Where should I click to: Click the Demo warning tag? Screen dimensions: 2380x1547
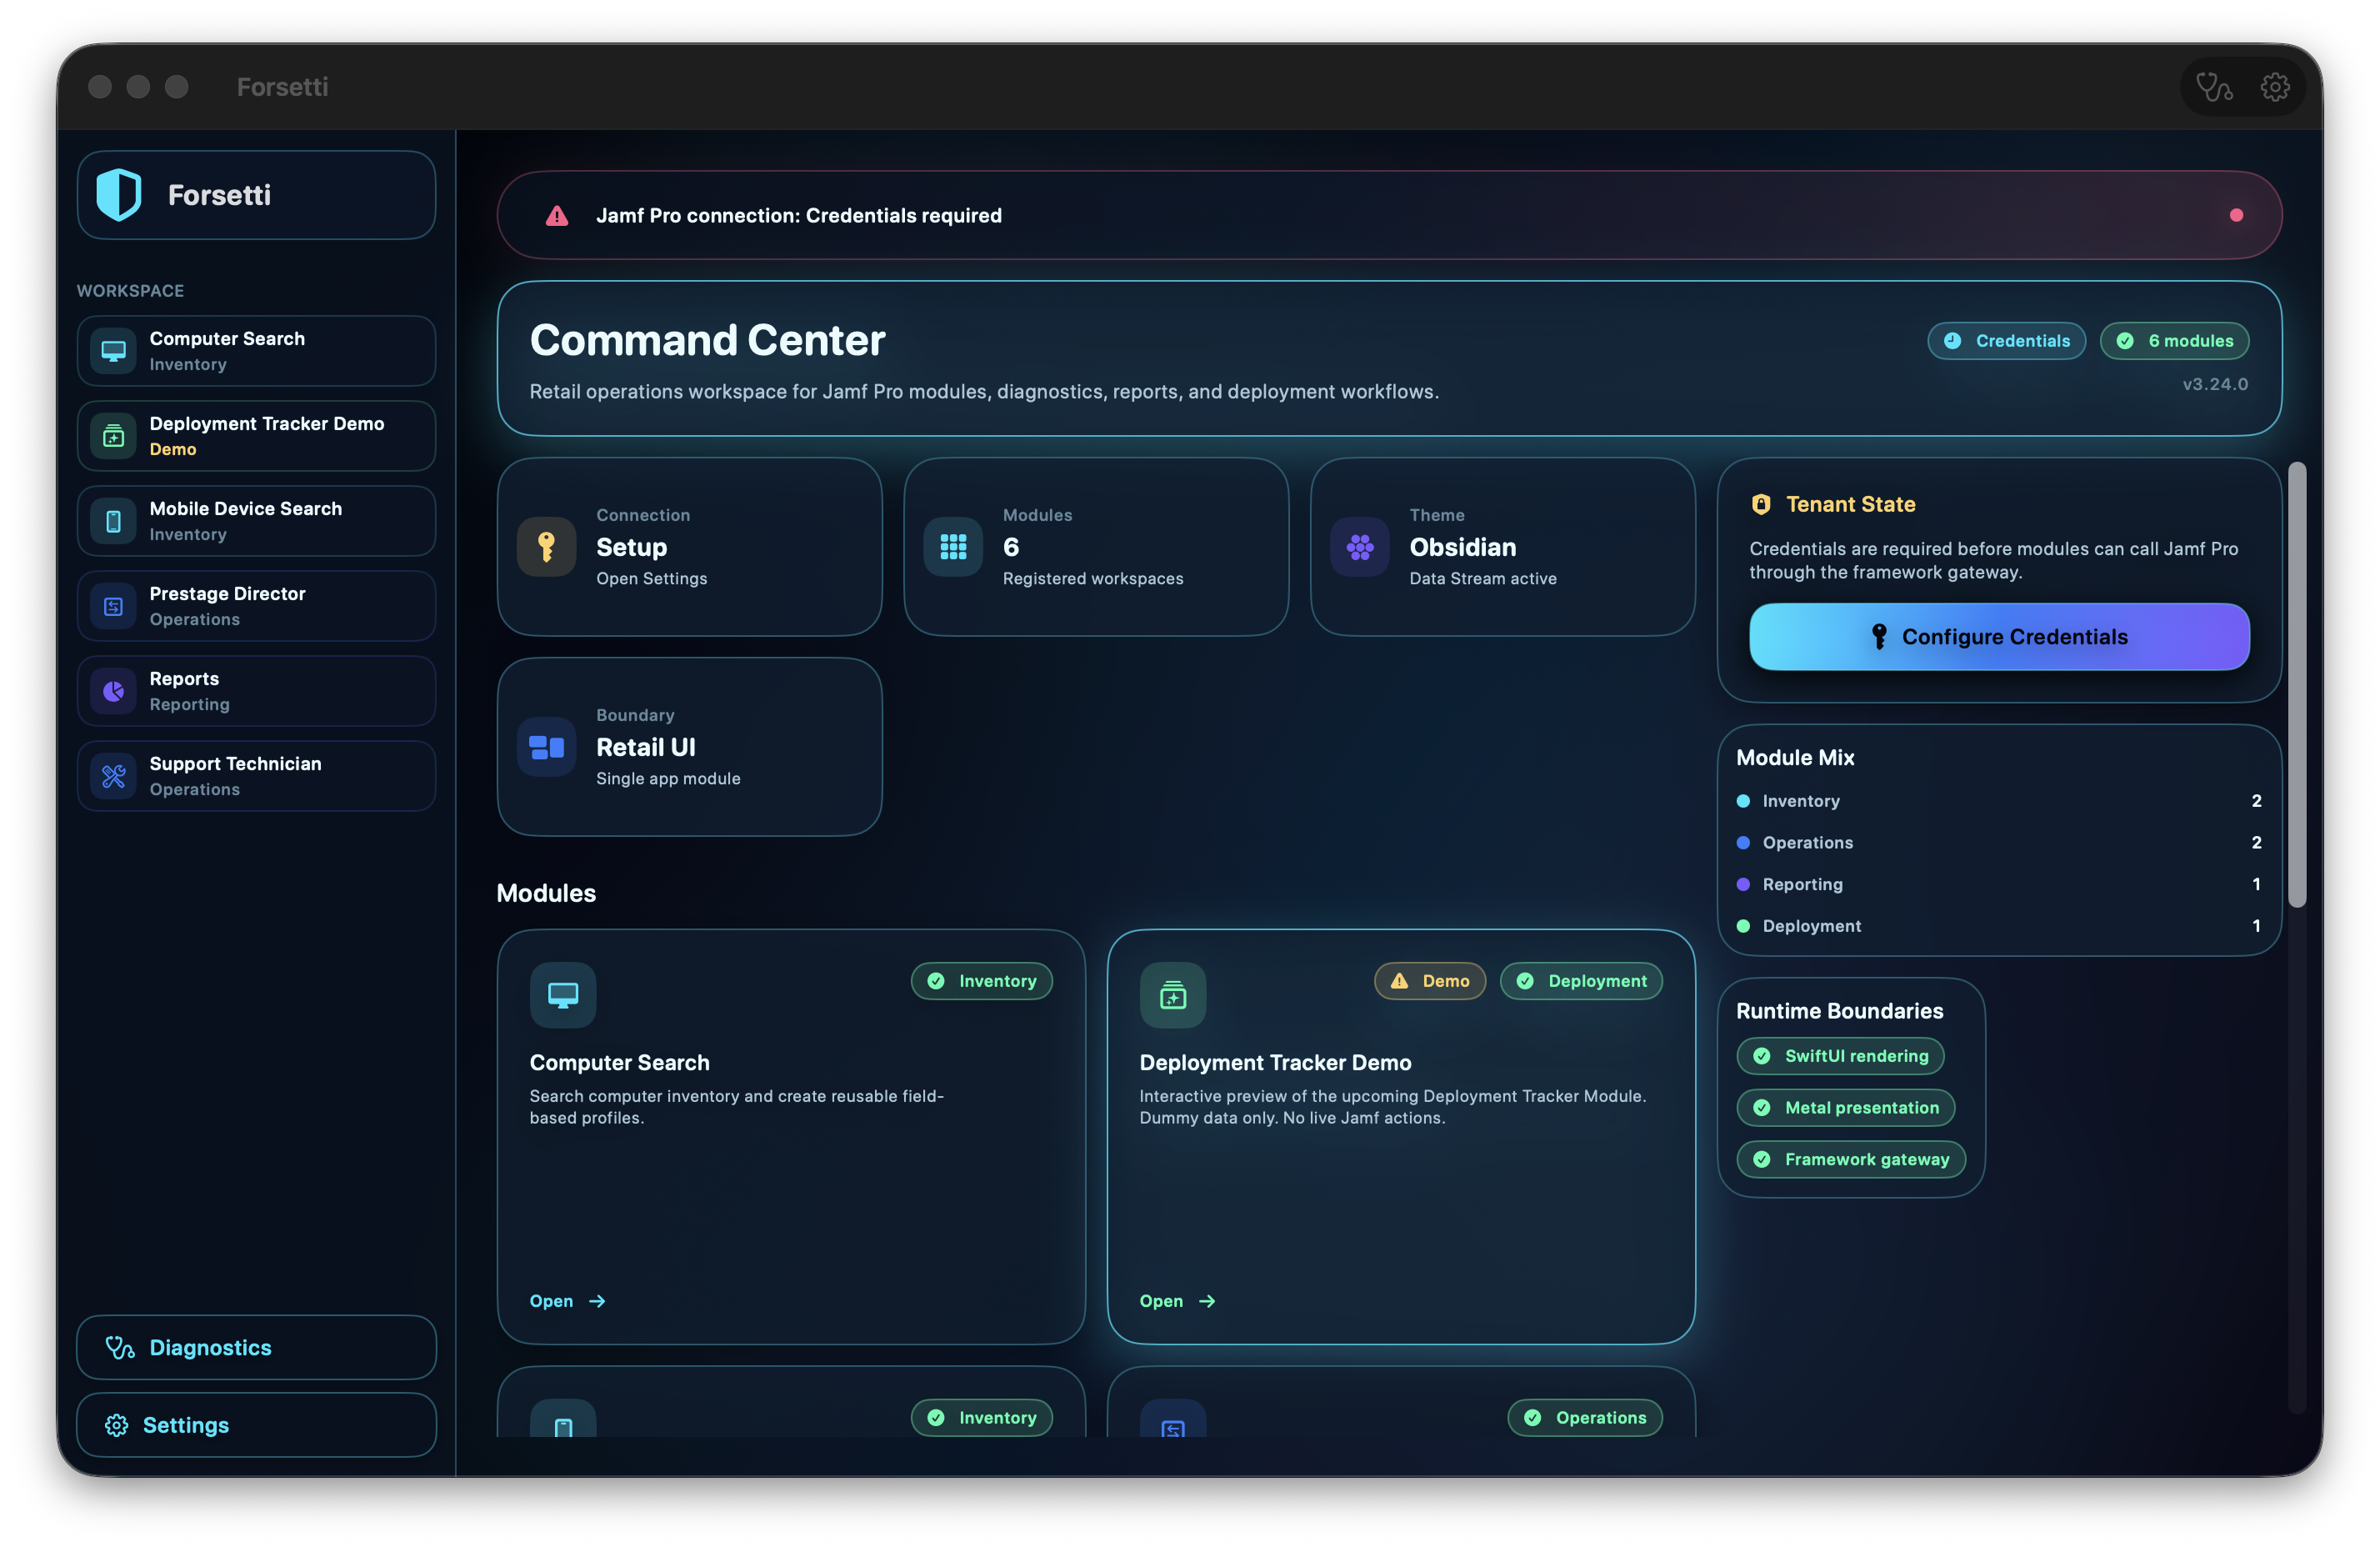pos(1429,981)
